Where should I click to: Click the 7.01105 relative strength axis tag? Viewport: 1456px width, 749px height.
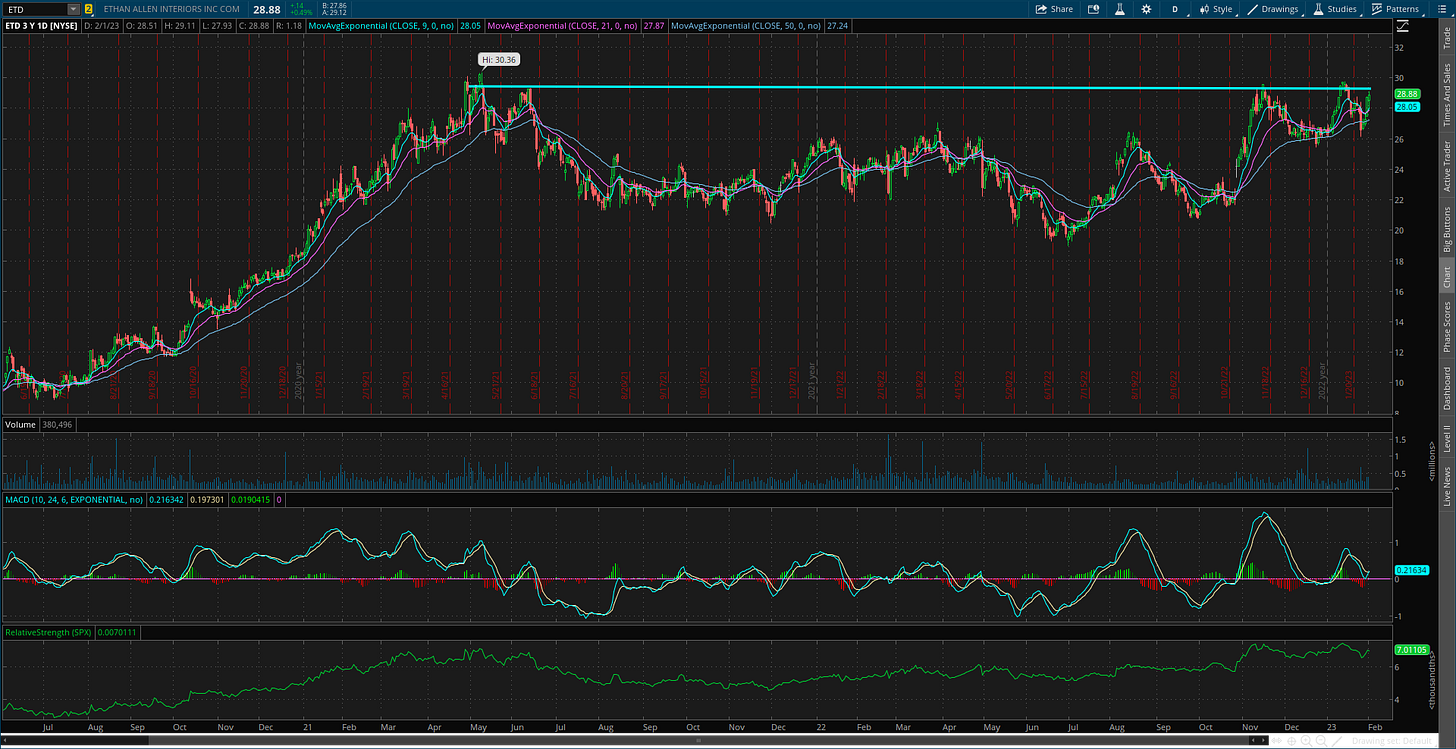tap(1409, 650)
